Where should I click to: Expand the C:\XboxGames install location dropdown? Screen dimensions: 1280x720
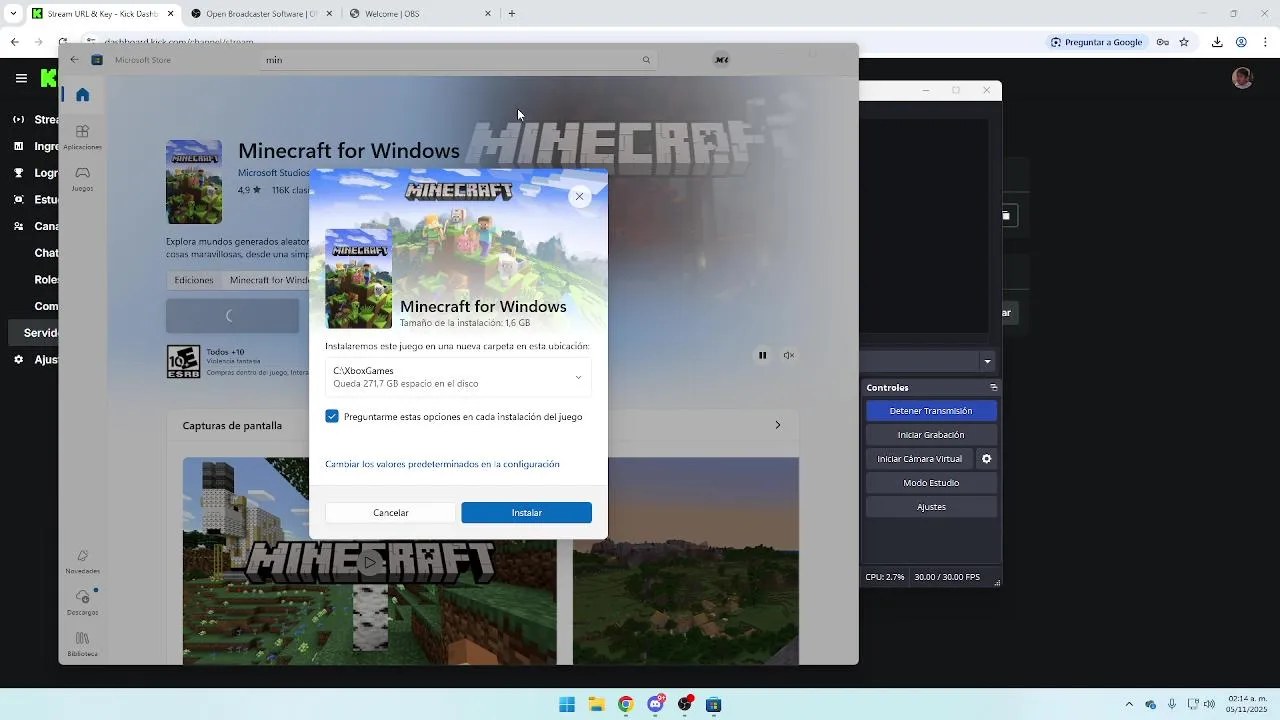click(x=458, y=377)
